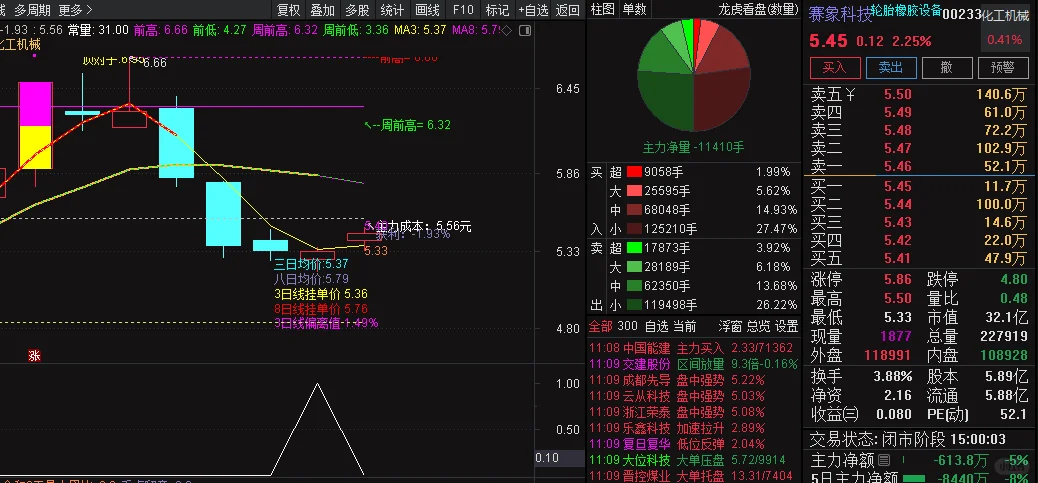Image resolution: width=1038 pixels, height=483 pixels.
Task: Click the 主力成本: 5.56元 label
Action: click(x=424, y=226)
